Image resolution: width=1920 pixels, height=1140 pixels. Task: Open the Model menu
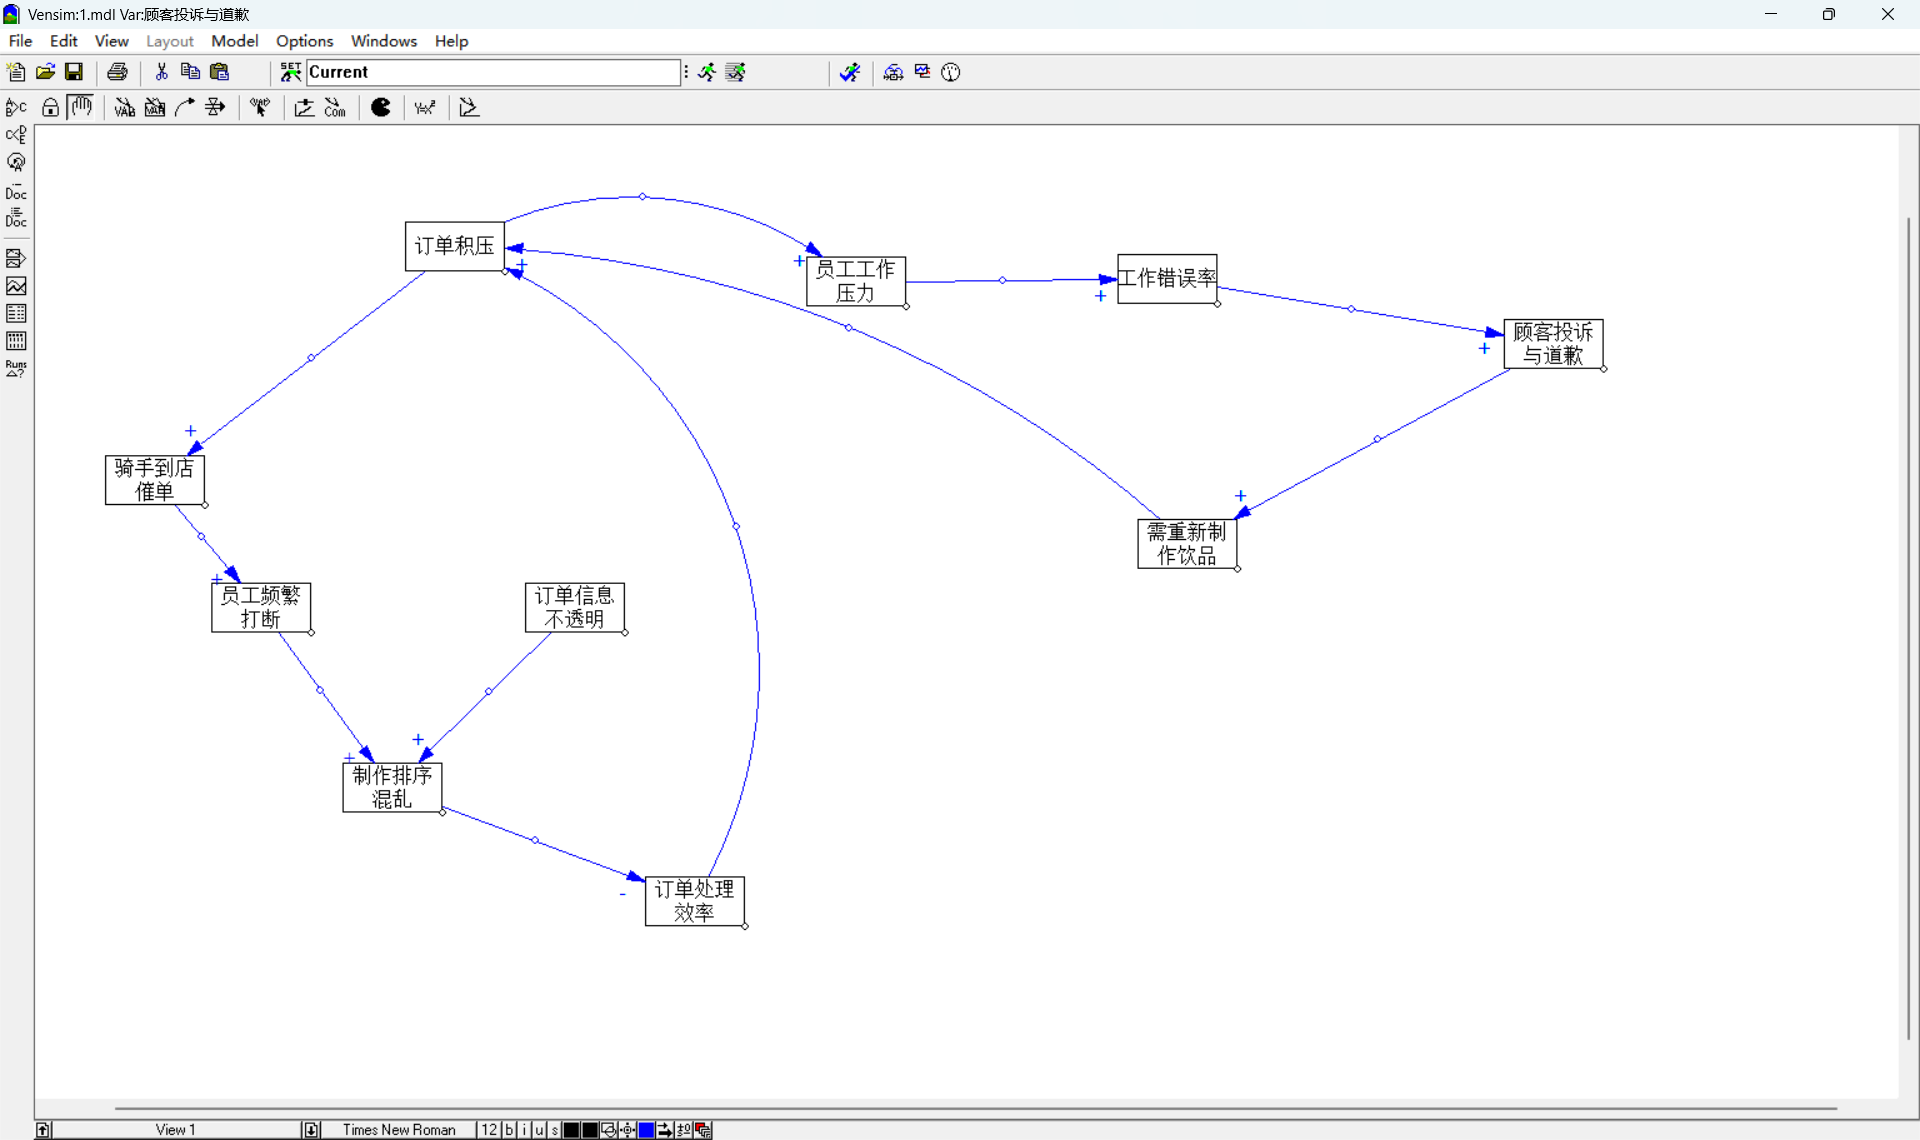pyautogui.click(x=234, y=41)
